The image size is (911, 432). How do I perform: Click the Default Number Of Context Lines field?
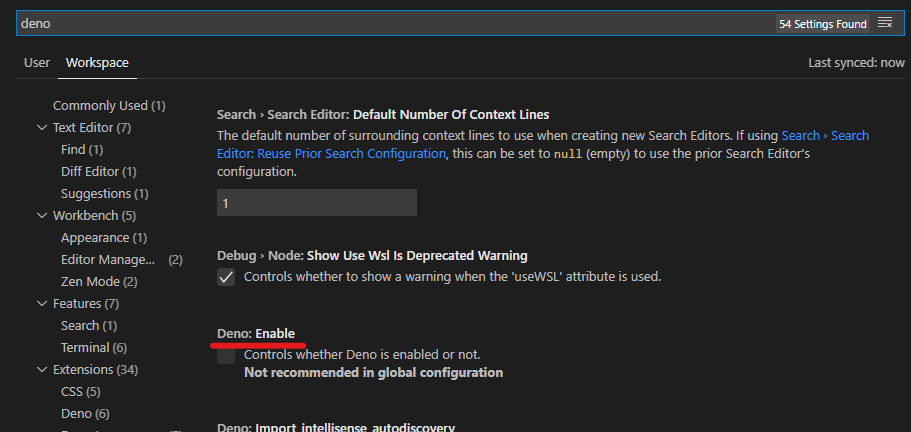coord(316,203)
